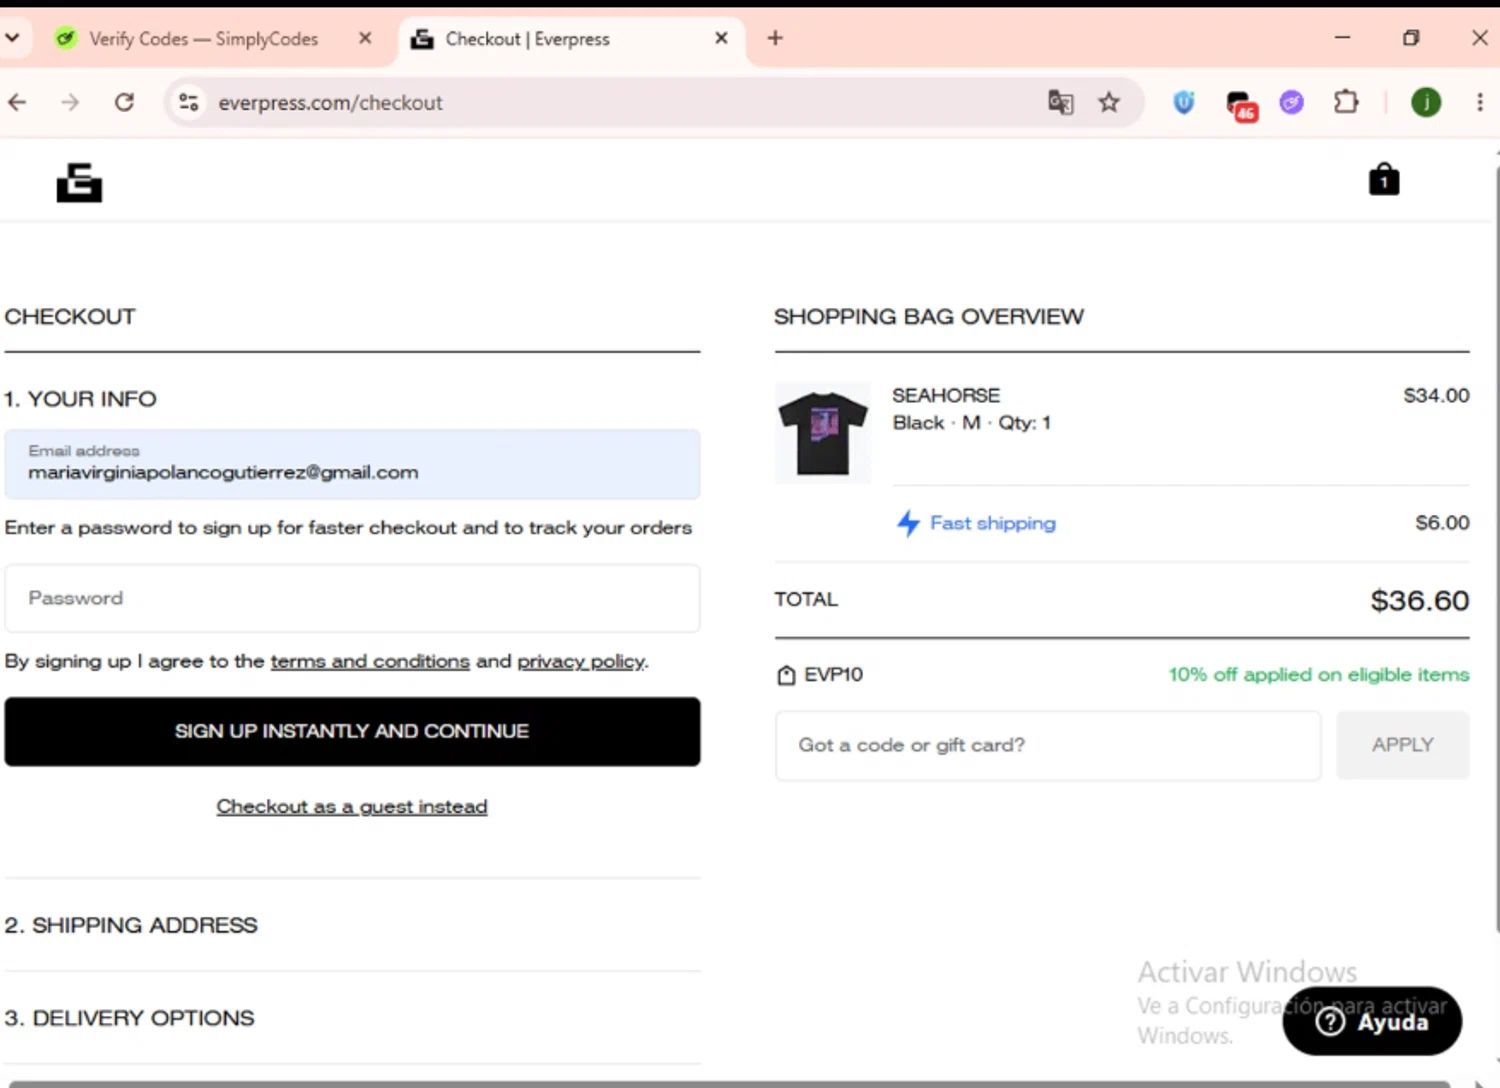This screenshot has width=1500, height=1088.
Task: Click the EVP10 promo code tag icon
Action: pyautogui.click(x=786, y=675)
